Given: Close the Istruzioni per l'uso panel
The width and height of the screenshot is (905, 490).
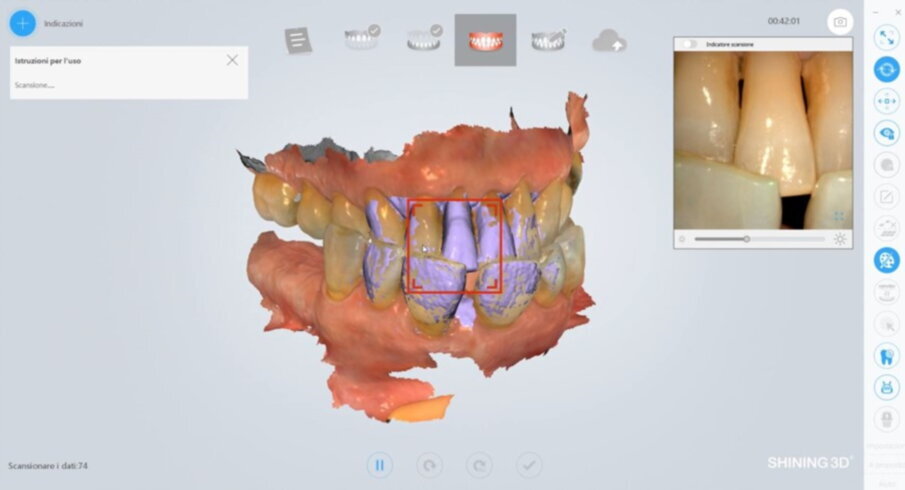Looking at the screenshot, I should pos(232,60).
